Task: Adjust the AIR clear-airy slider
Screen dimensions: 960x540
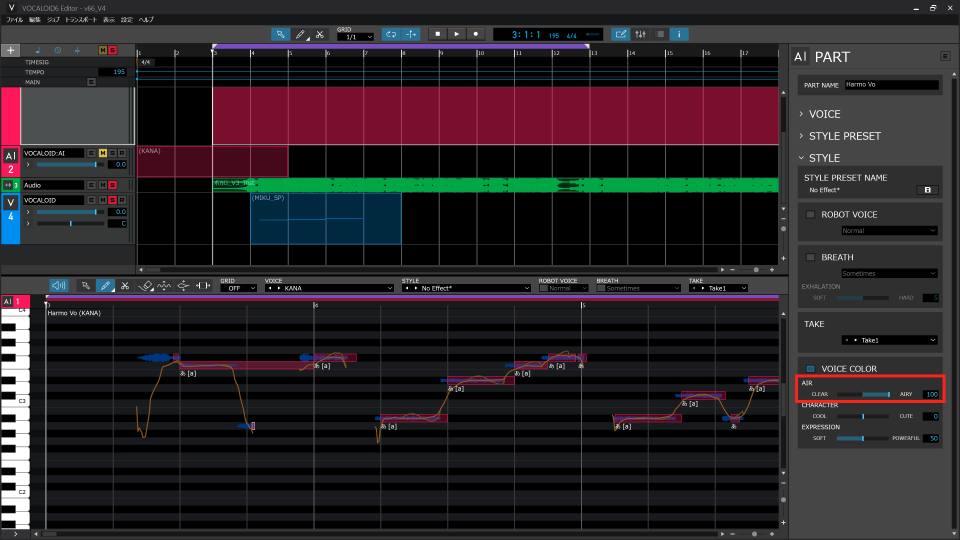Action: pos(863,394)
